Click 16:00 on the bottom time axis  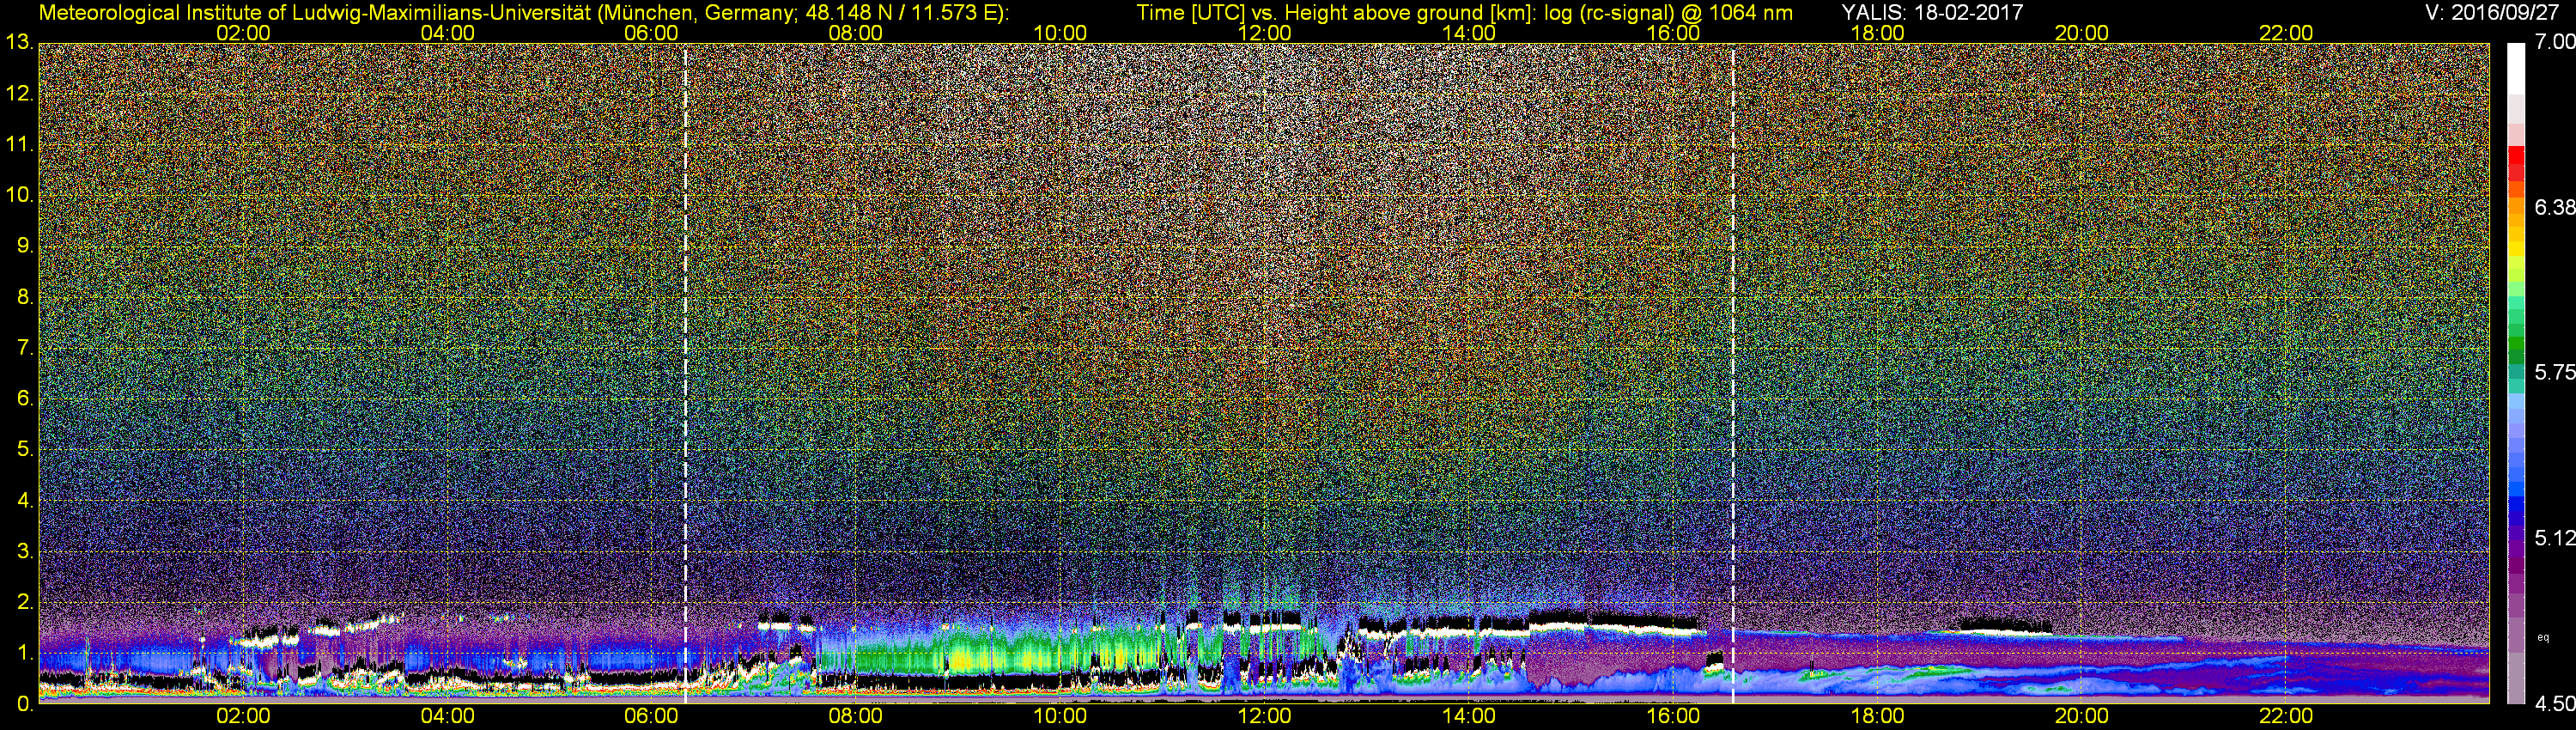pos(1673,716)
